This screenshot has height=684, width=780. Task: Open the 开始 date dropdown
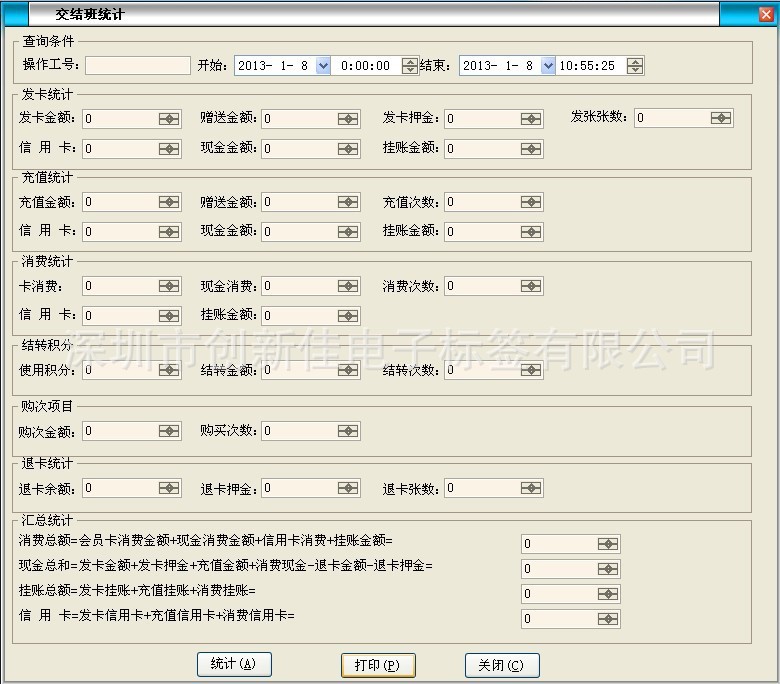point(322,66)
